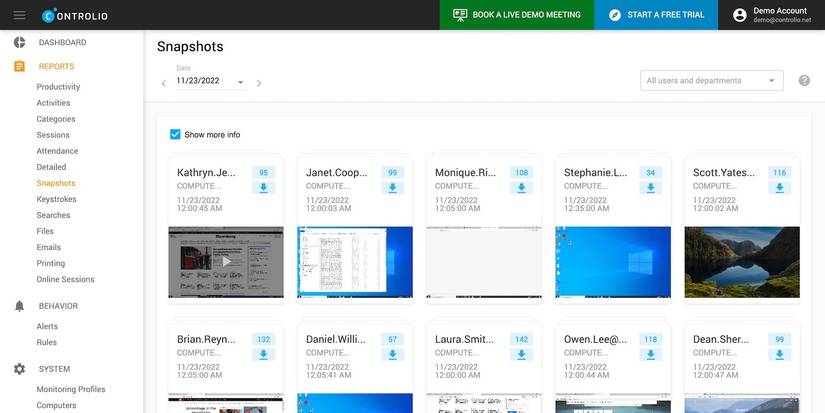
Task: Download Dean.Sher... snapshots
Action: click(x=779, y=355)
